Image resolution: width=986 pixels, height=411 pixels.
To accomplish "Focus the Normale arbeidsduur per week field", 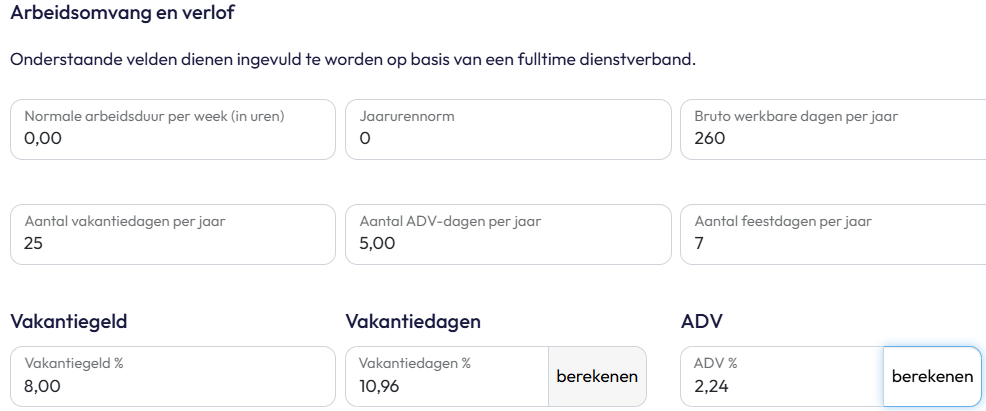I will pos(172,129).
